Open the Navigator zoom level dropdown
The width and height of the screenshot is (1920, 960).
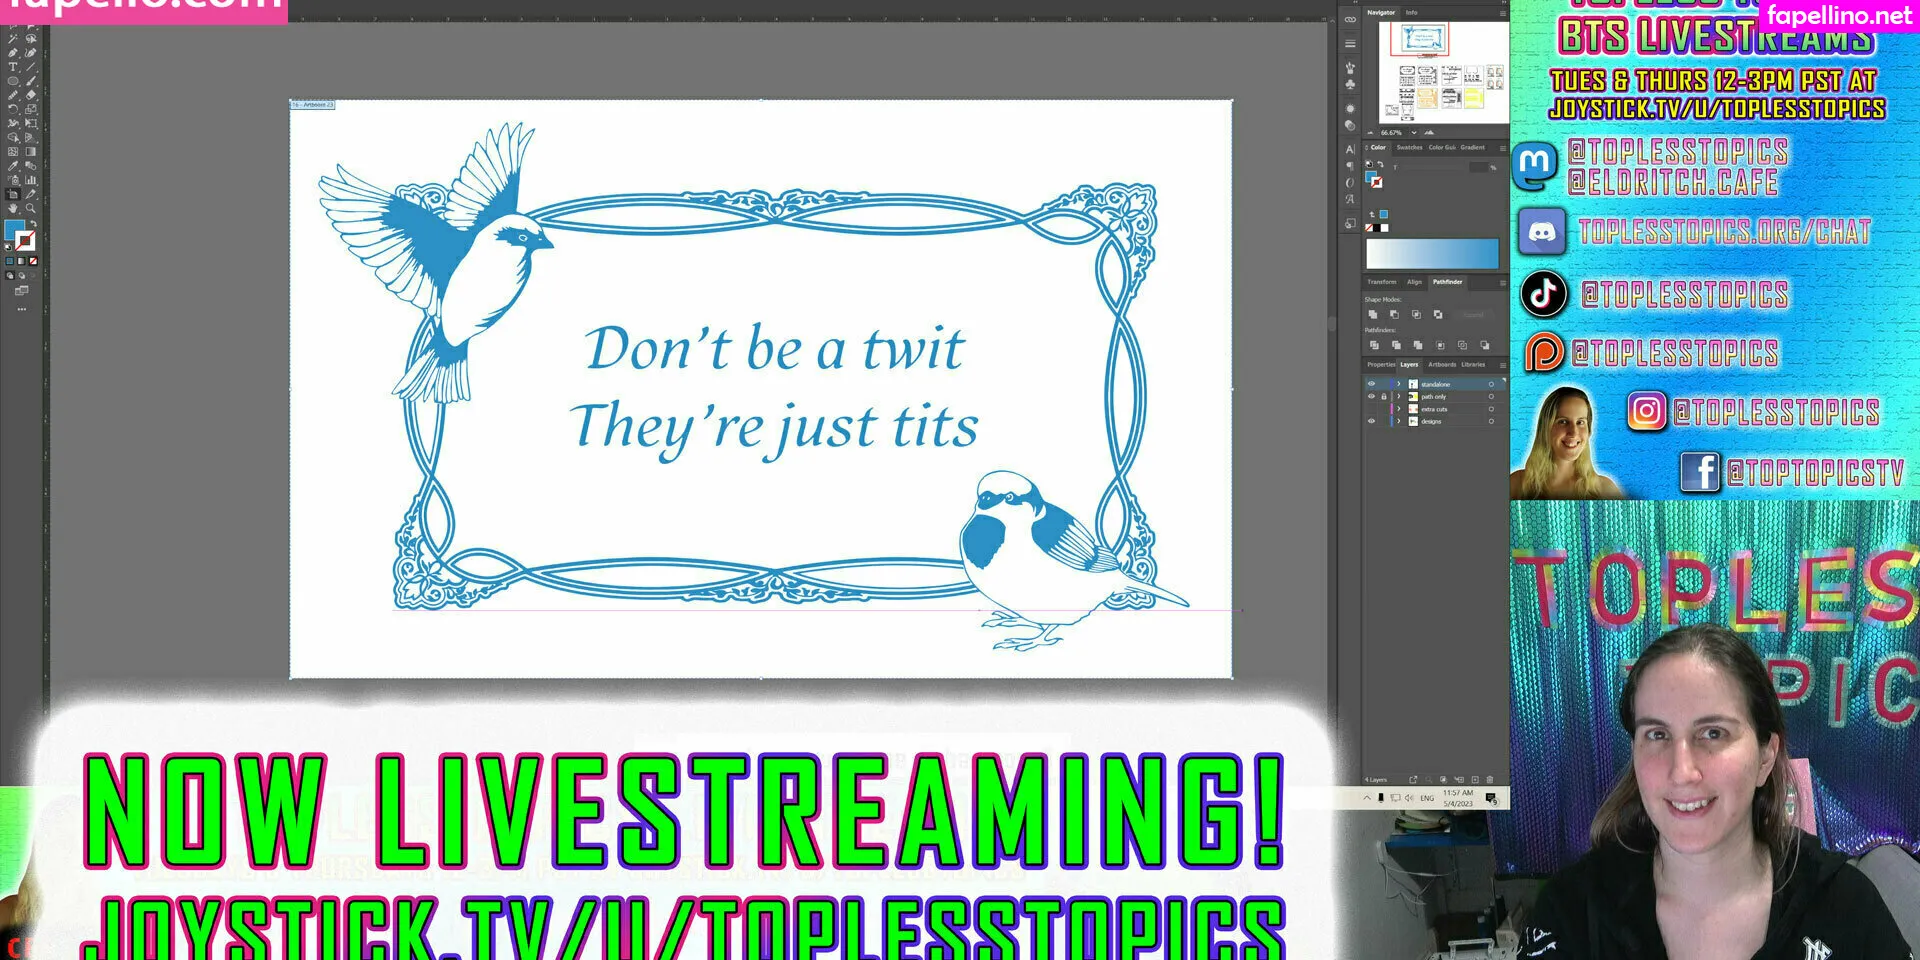point(1414,132)
